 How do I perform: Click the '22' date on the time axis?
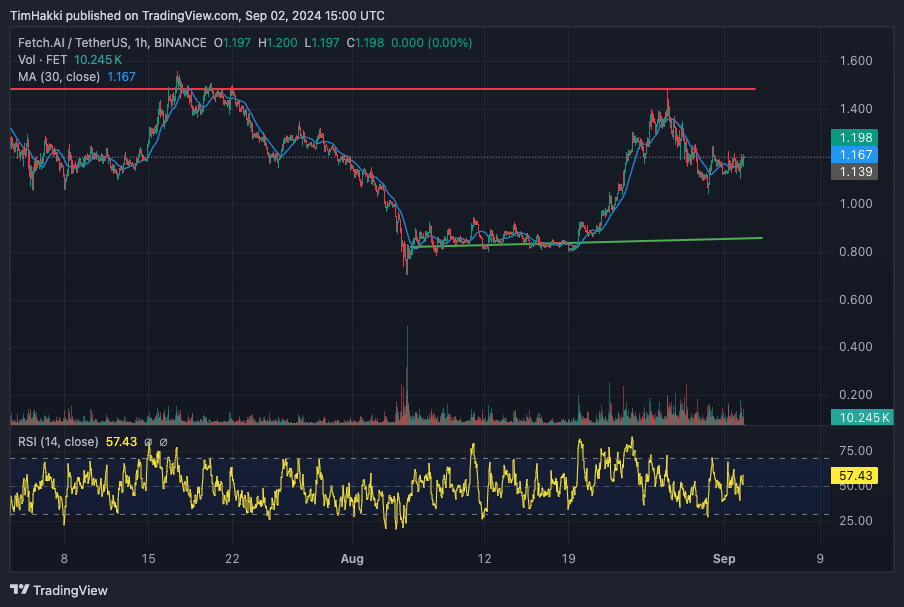pos(232,559)
